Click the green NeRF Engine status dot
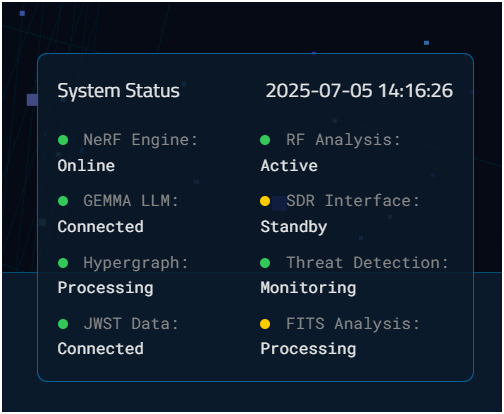 pos(63,140)
